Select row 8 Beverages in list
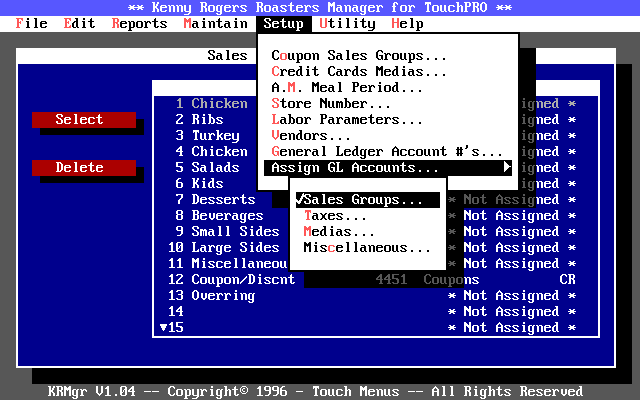The height and width of the screenshot is (400, 640). tap(219, 216)
